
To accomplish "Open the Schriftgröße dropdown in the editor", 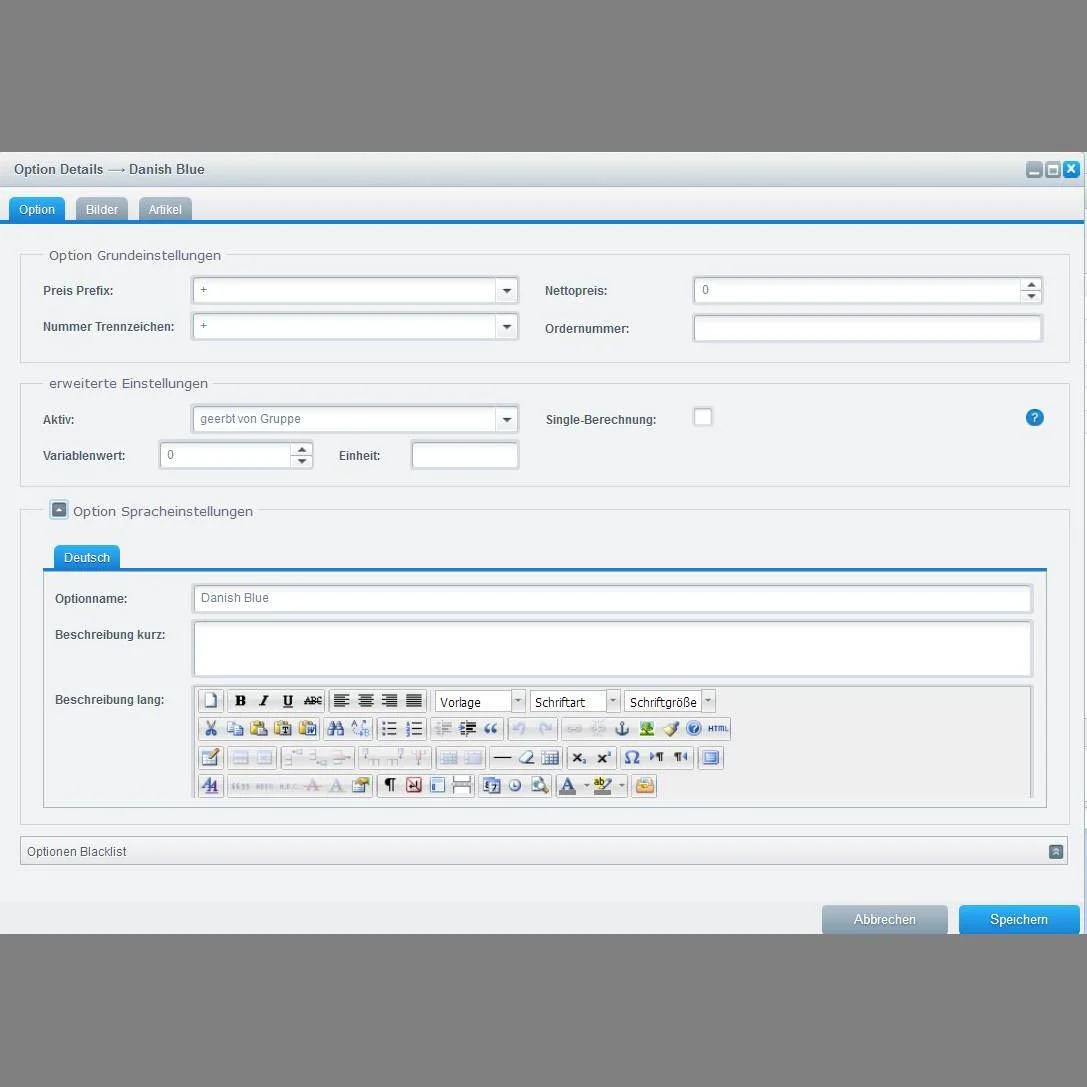I will click(708, 701).
